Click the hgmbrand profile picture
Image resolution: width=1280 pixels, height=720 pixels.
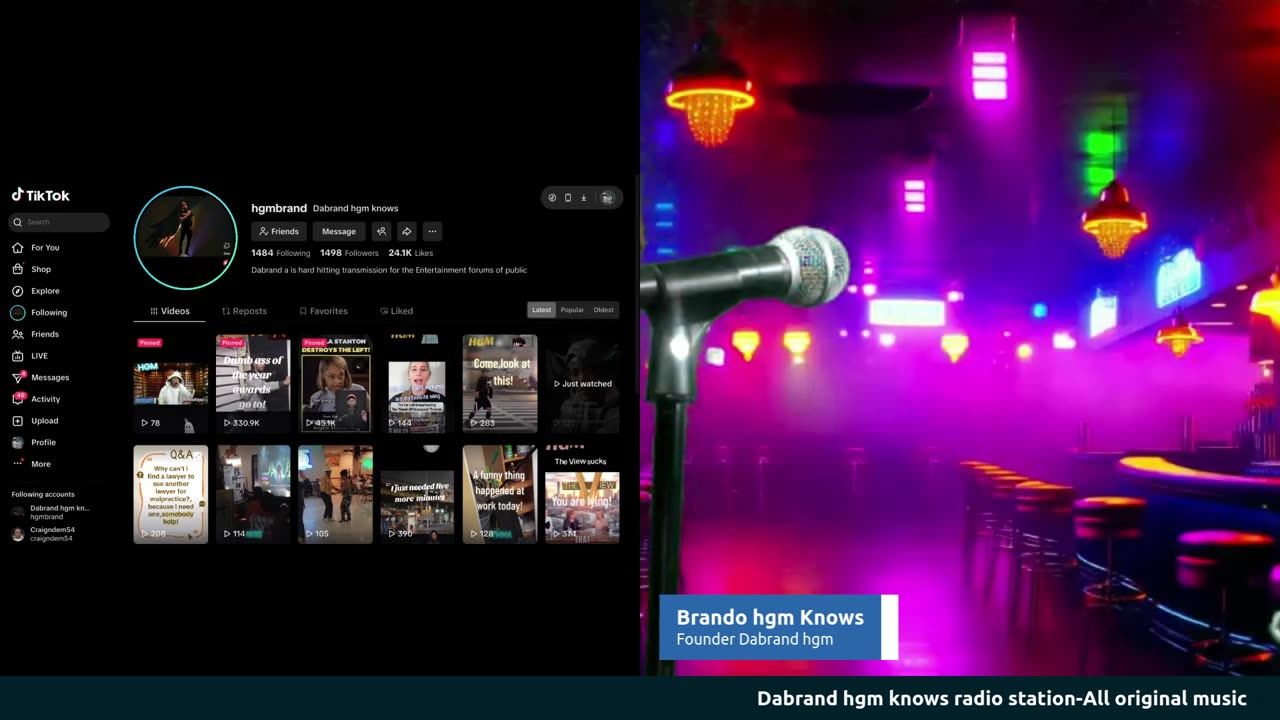(185, 238)
